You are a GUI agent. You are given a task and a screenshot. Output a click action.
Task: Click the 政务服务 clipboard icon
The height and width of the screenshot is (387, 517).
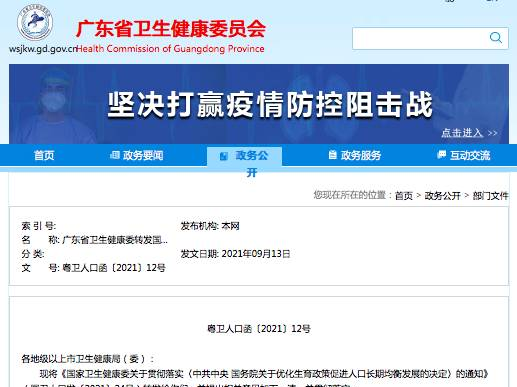(332, 155)
